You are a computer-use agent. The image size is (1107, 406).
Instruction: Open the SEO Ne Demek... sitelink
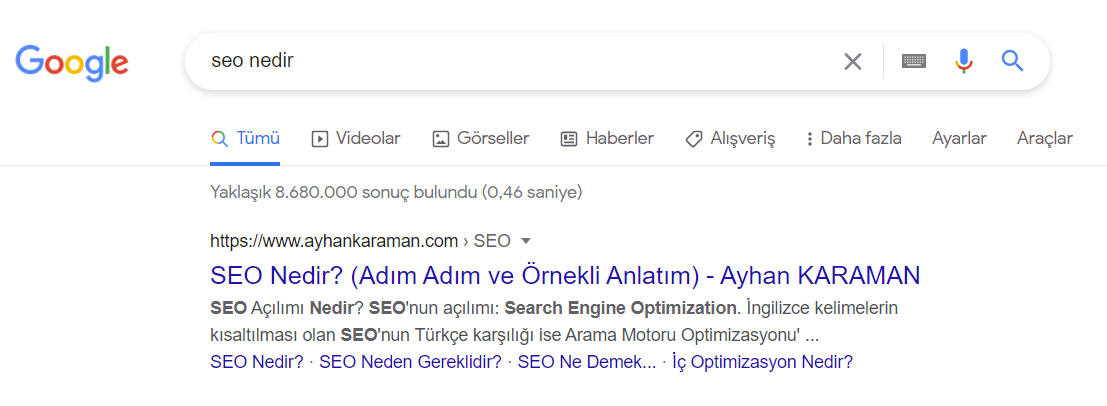coord(587,363)
